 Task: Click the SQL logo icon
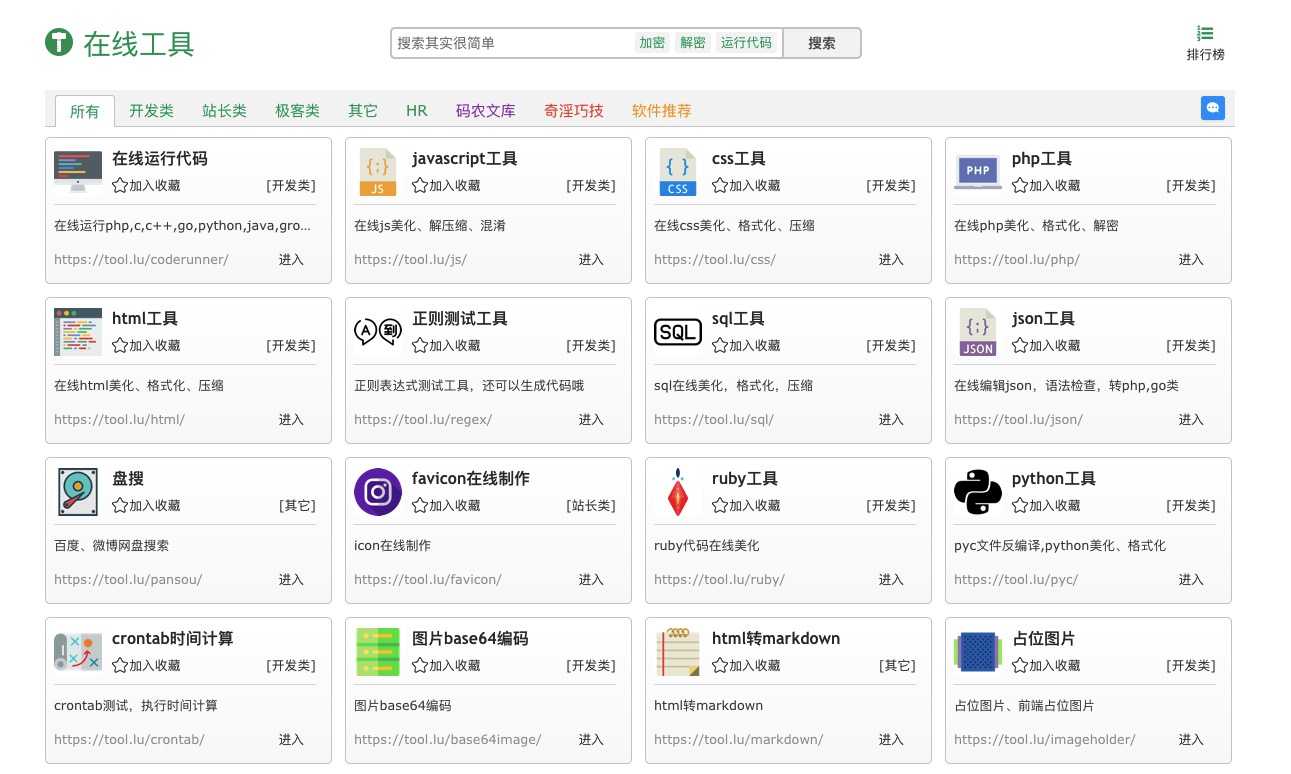[x=678, y=332]
